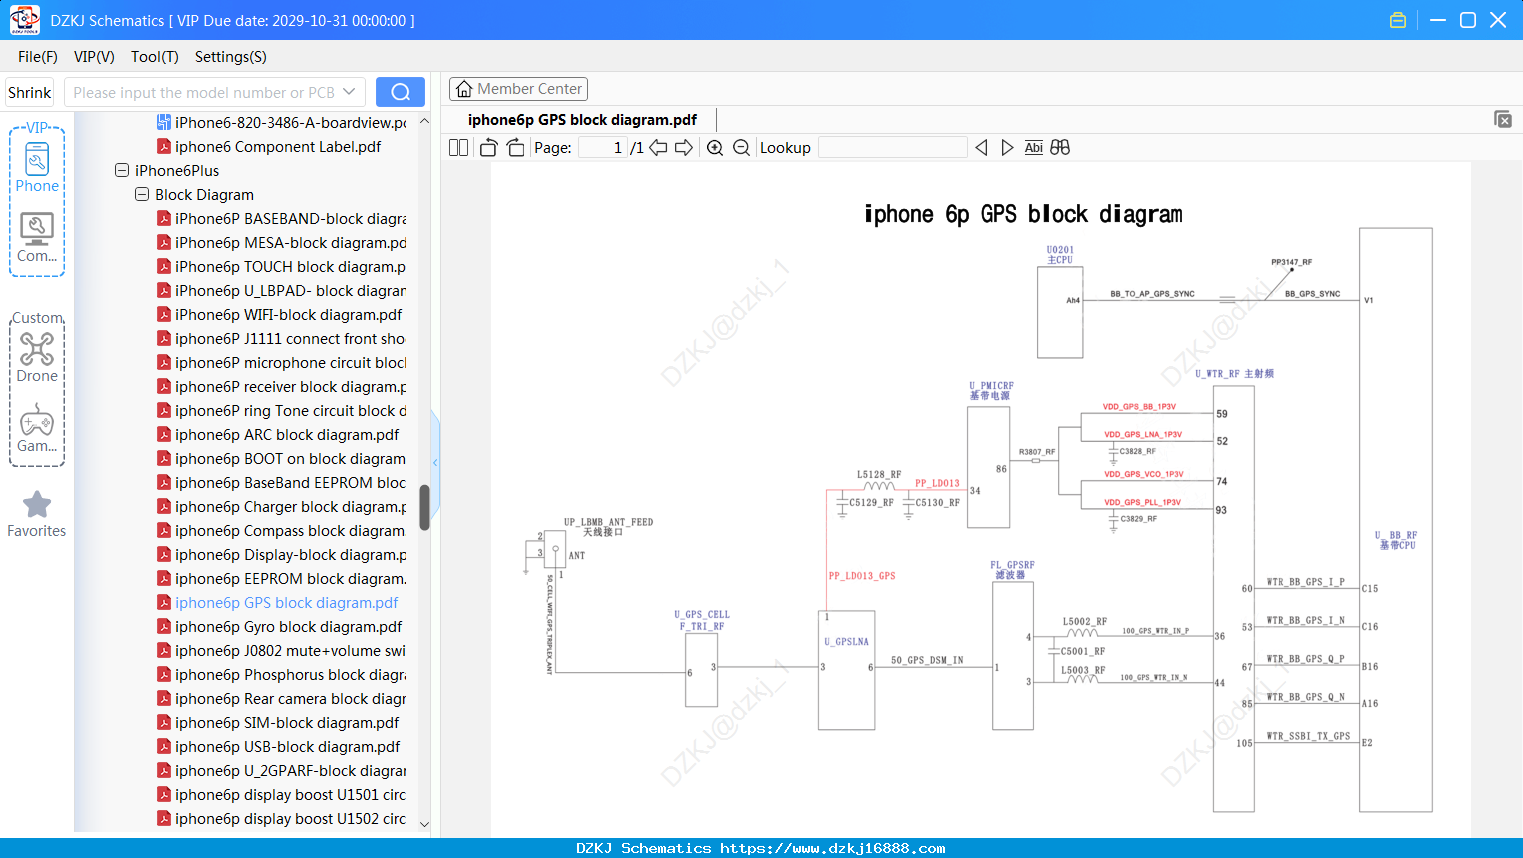Click the dzkj16888.com link in status bar

833,848
